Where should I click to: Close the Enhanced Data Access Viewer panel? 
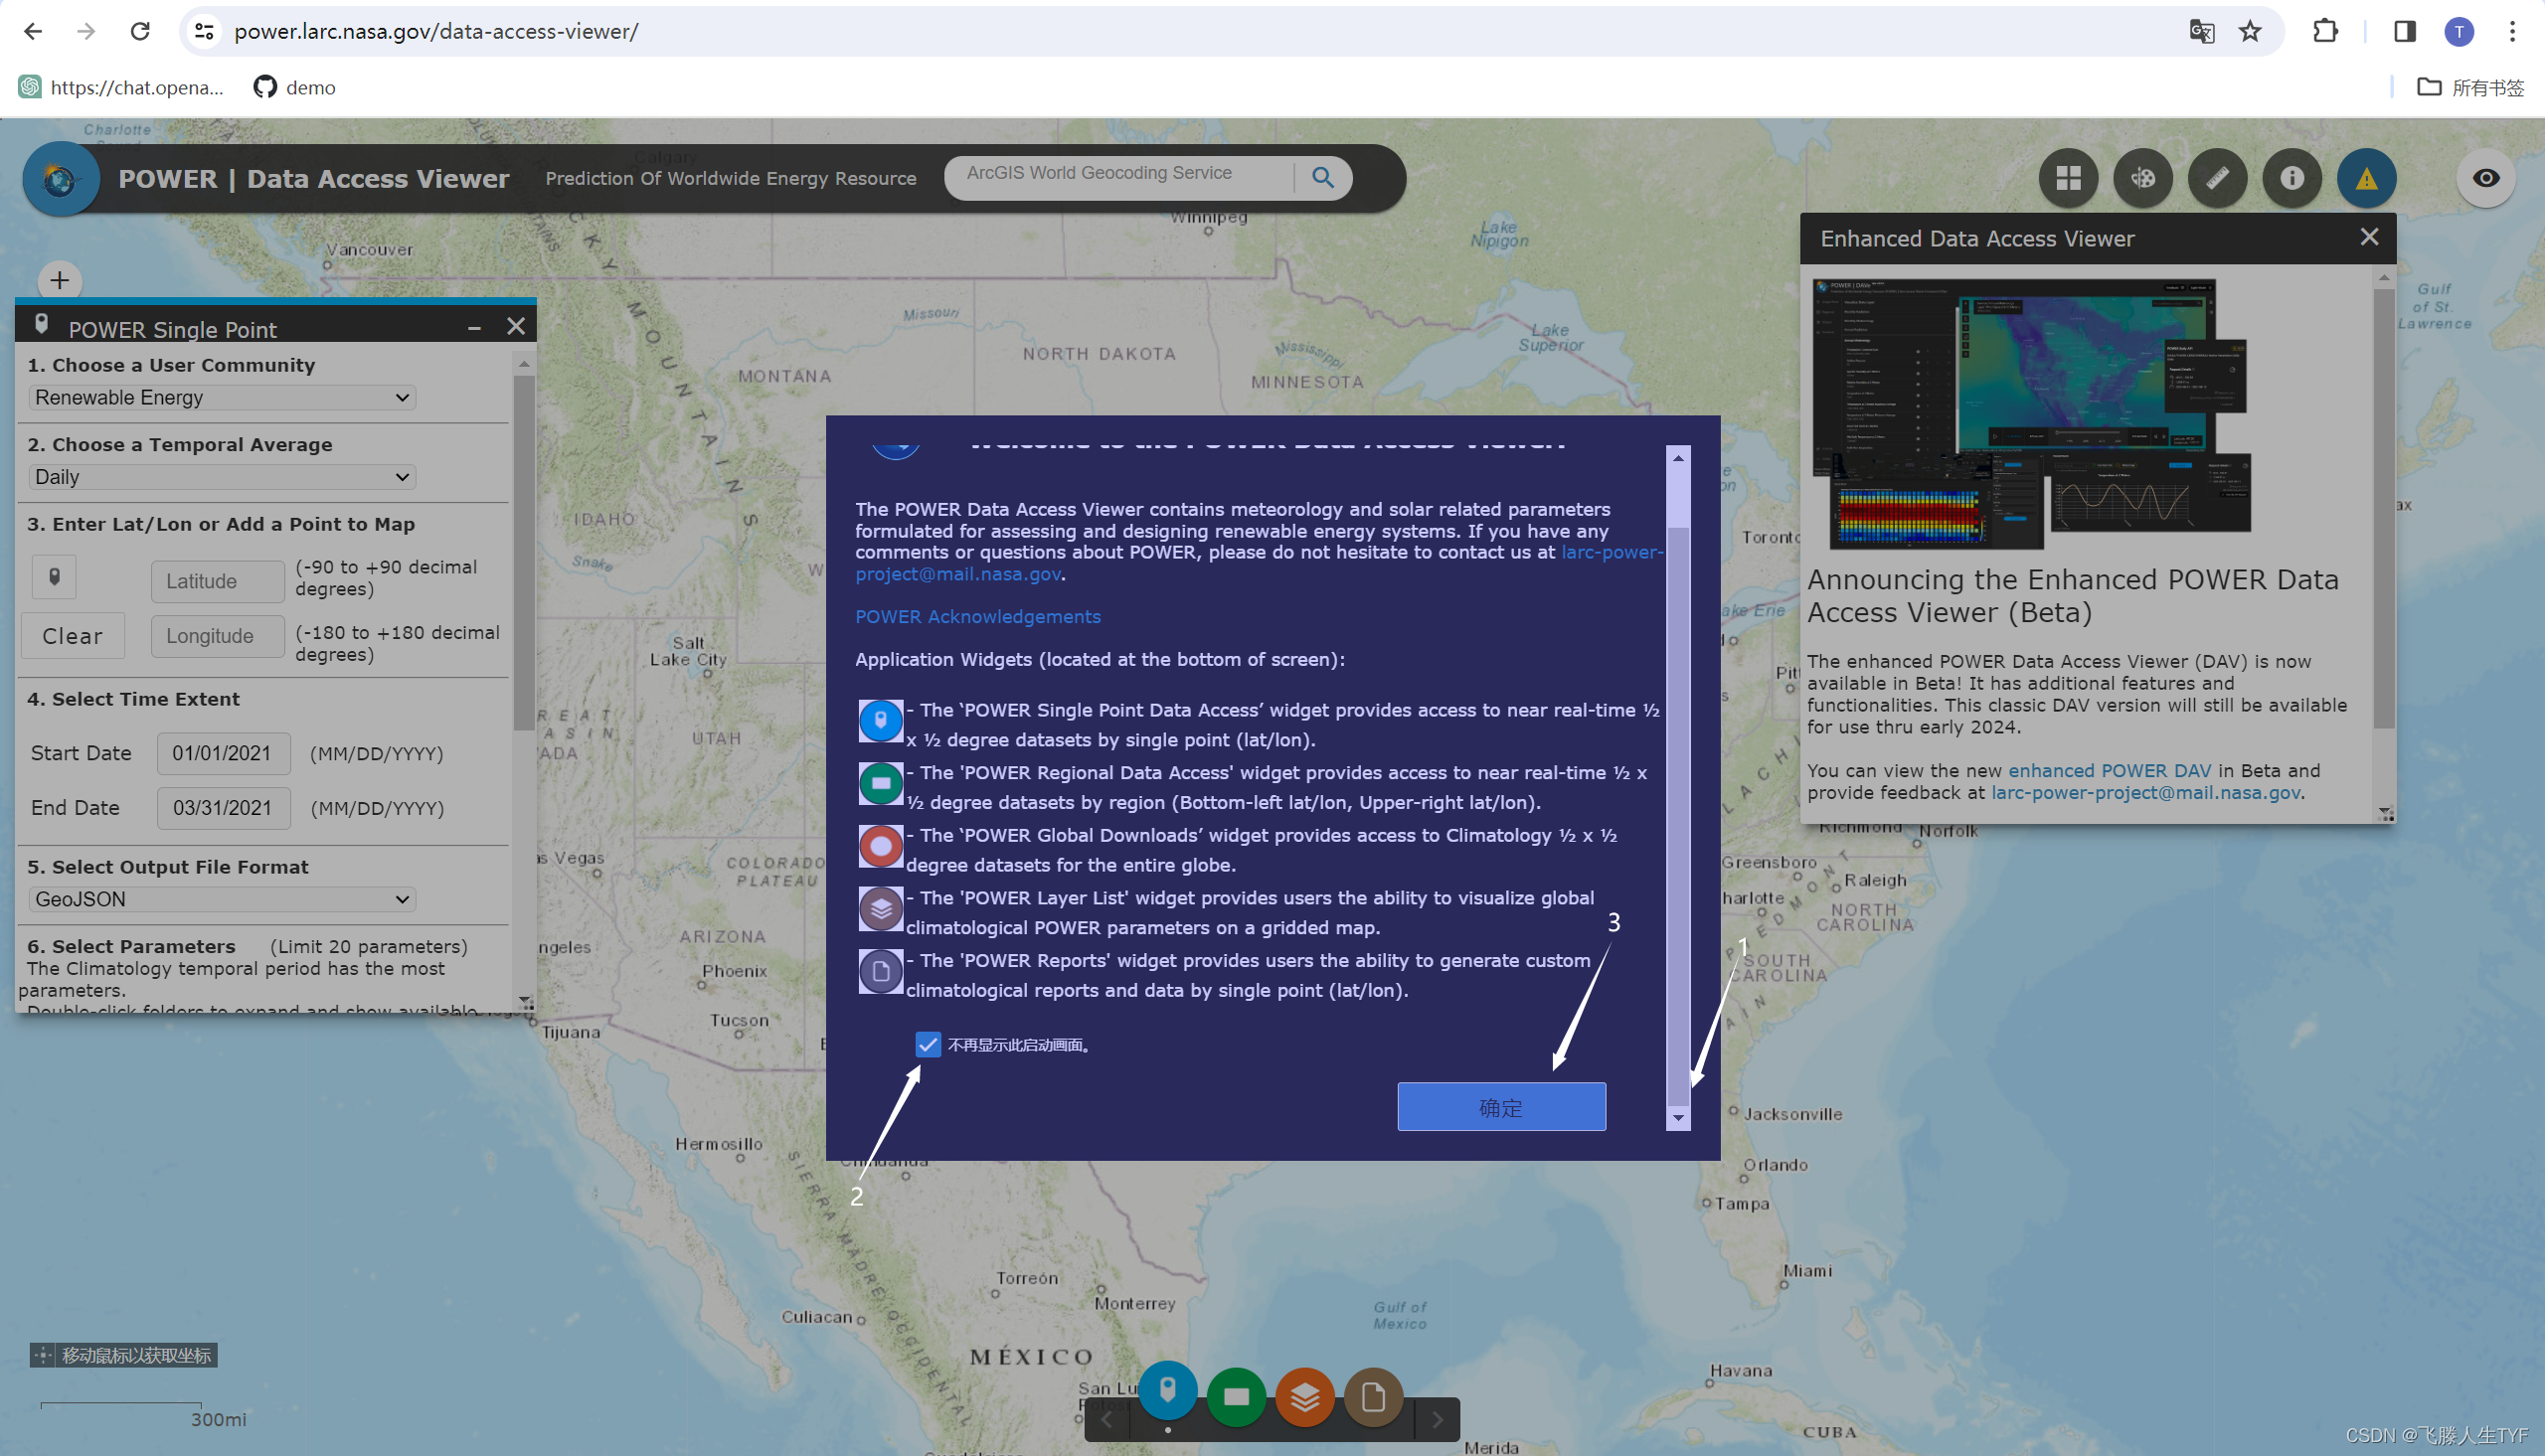tap(2369, 237)
